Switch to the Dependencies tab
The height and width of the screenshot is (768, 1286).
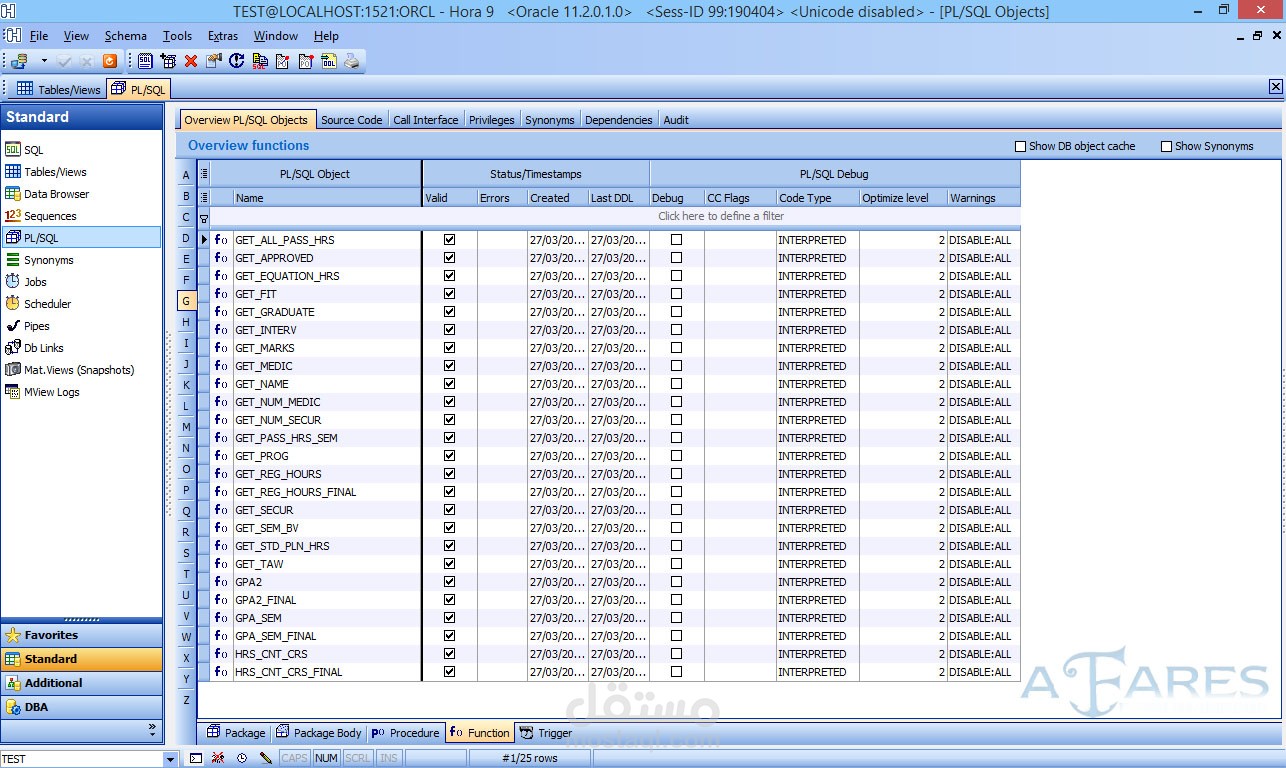pyautogui.click(x=618, y=120)
